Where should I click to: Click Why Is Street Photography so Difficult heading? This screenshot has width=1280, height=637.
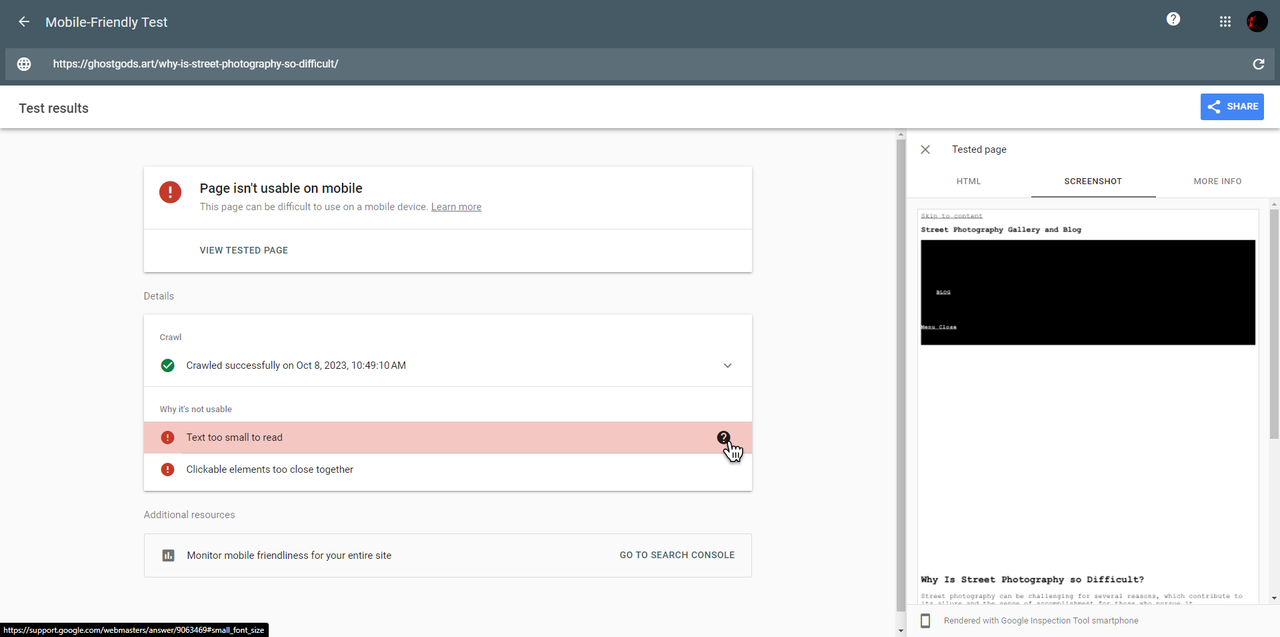[x=1032, y=580]
